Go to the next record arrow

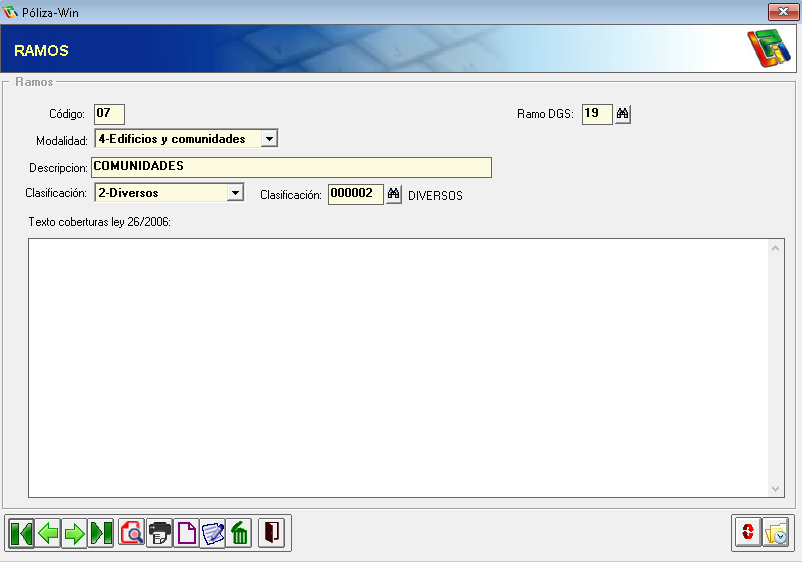(x=75, y=533)
